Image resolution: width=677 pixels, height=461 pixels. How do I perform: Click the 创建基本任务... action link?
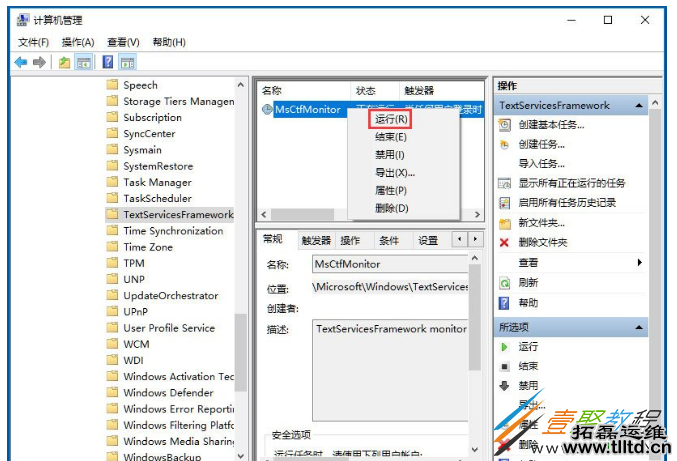(551, 125)
